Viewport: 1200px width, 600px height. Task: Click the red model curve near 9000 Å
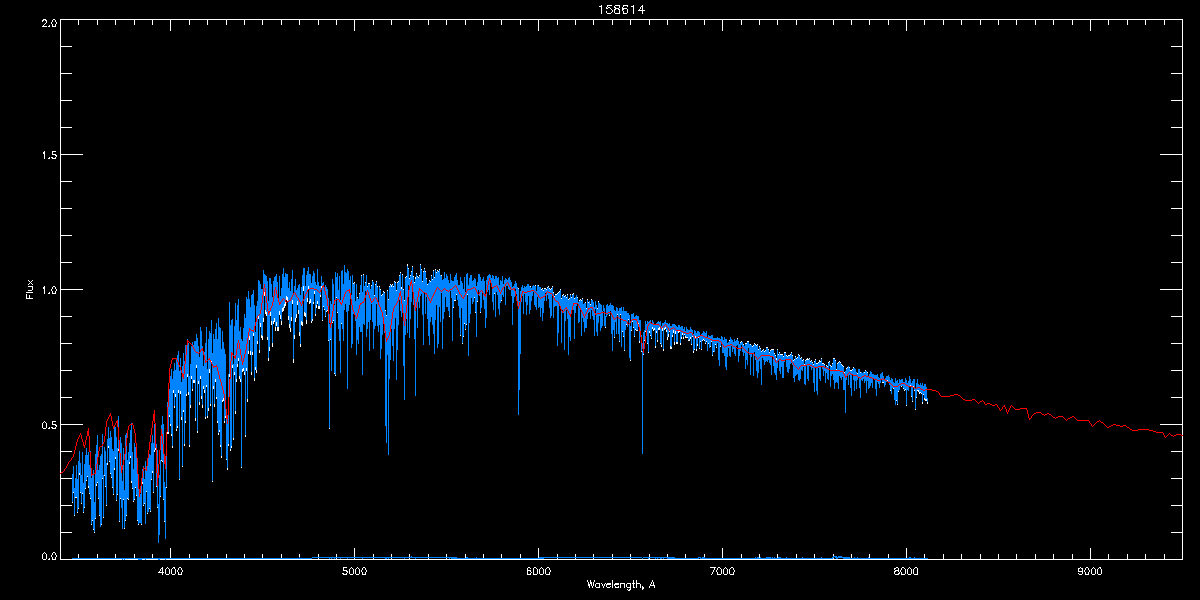click(1090, 421)
